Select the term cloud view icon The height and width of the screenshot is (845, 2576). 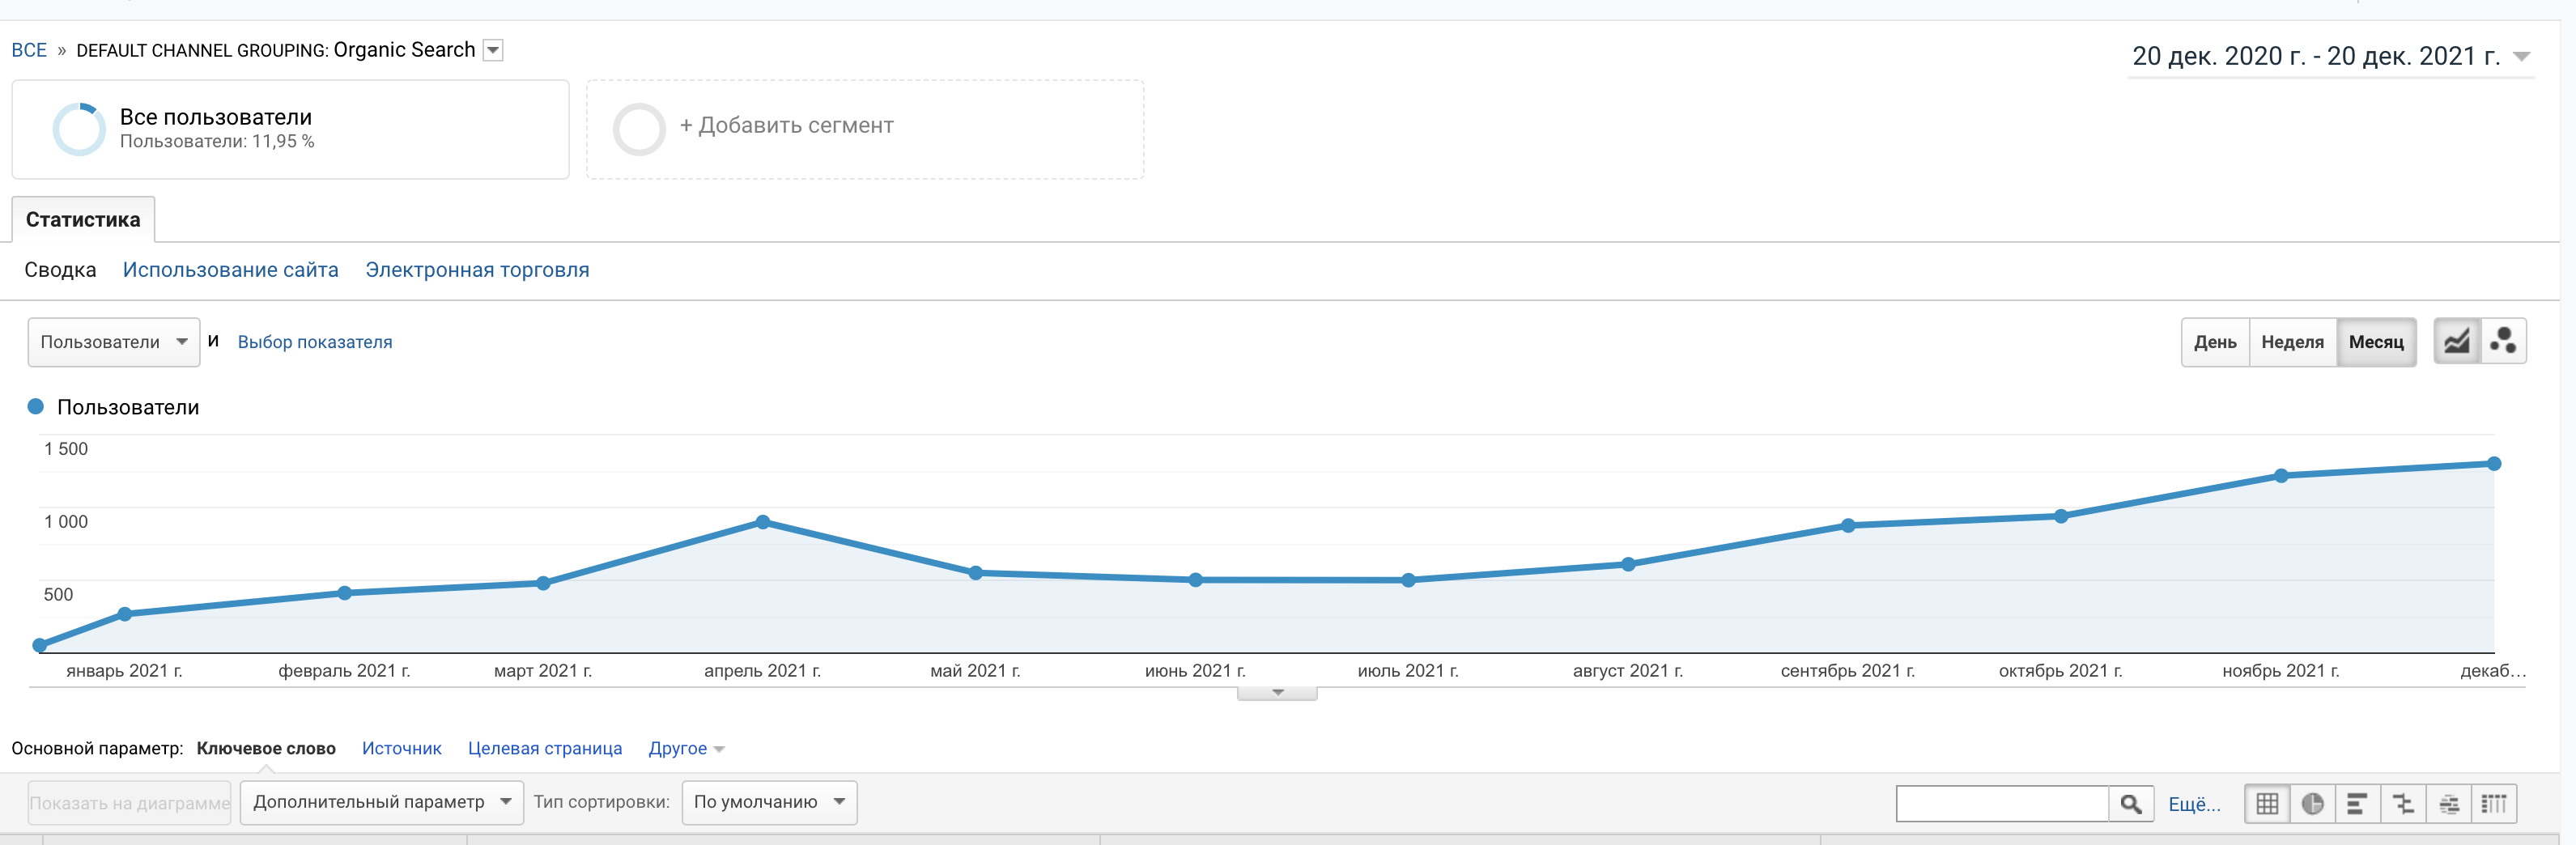pos(2449,803)
